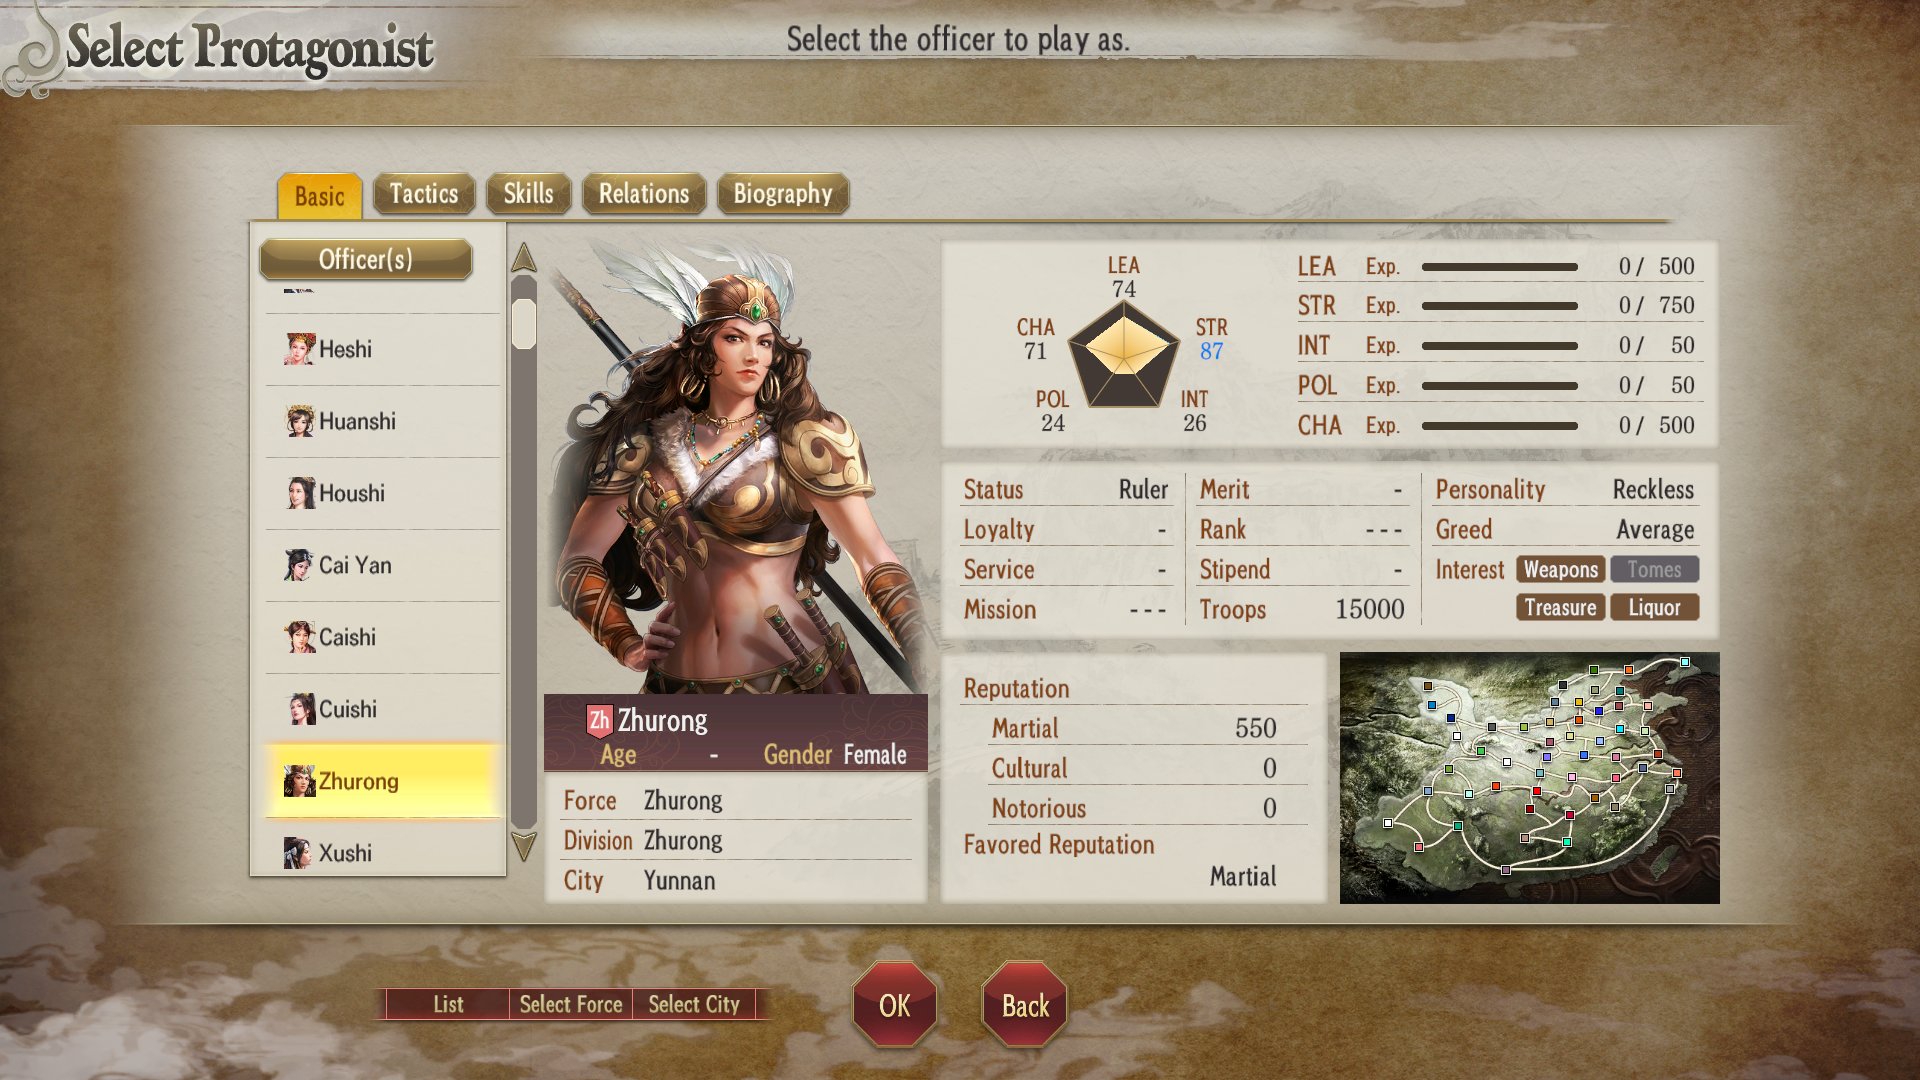Screen dimensions: 1920x1080
Task: Toggle the Liquor interest tag
Action: coord(1654,607)
